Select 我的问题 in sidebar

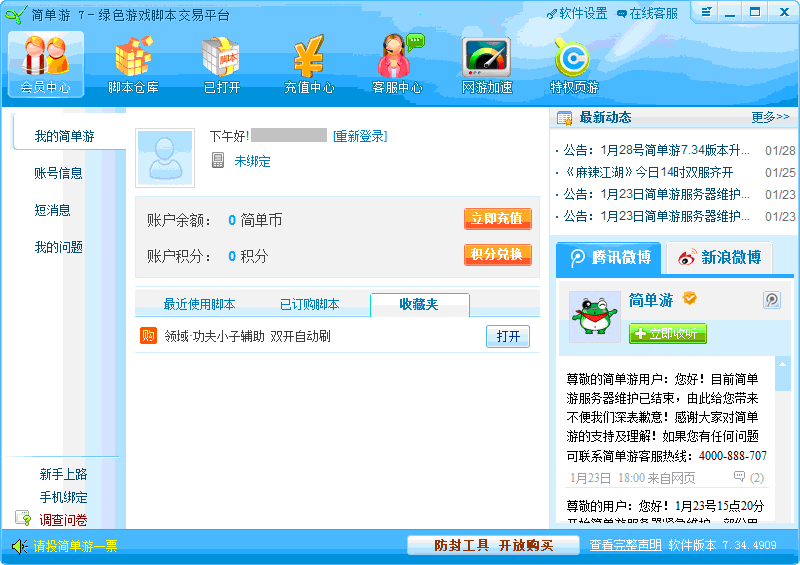(58, 248)
